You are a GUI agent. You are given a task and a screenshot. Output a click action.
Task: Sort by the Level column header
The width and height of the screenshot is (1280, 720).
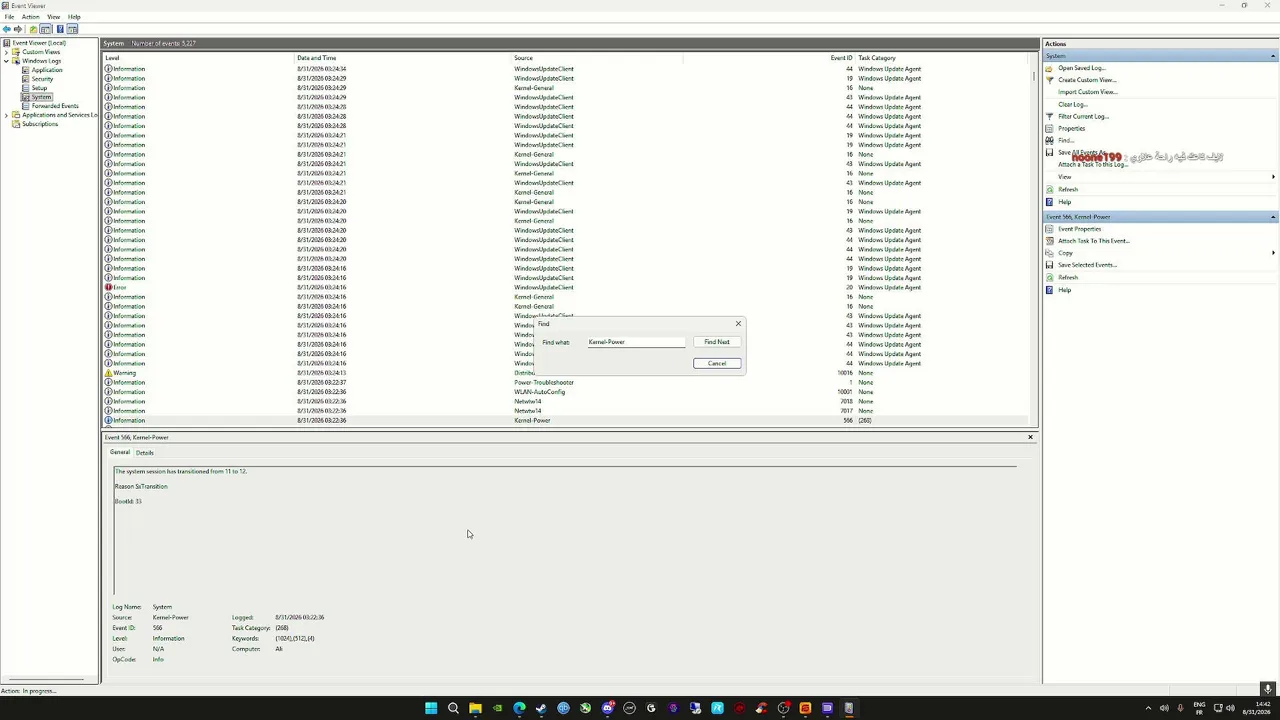[199, 58]
